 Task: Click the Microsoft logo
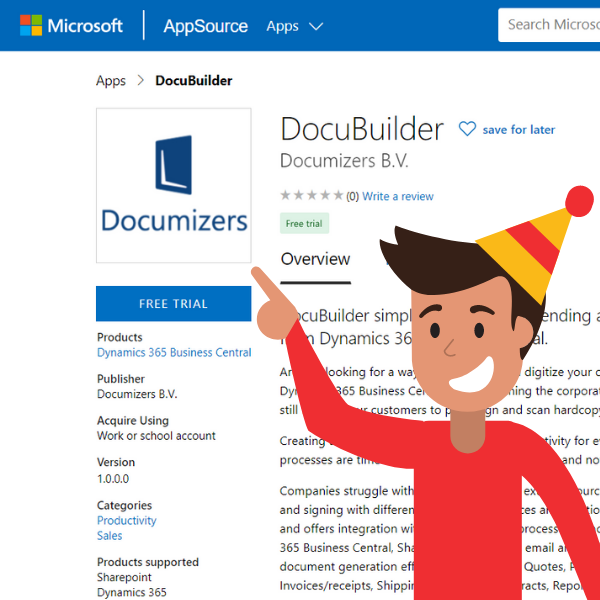point(71,26)
